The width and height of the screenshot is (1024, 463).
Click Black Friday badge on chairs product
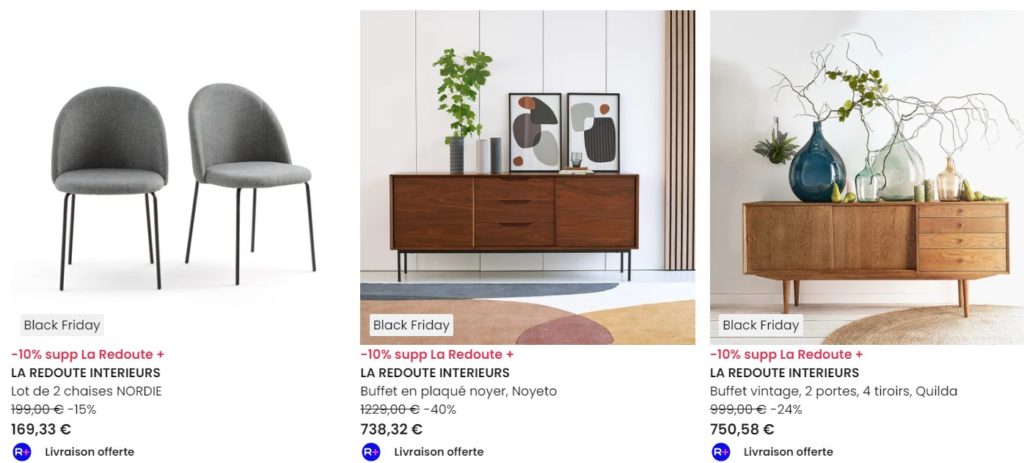[62, 325]
